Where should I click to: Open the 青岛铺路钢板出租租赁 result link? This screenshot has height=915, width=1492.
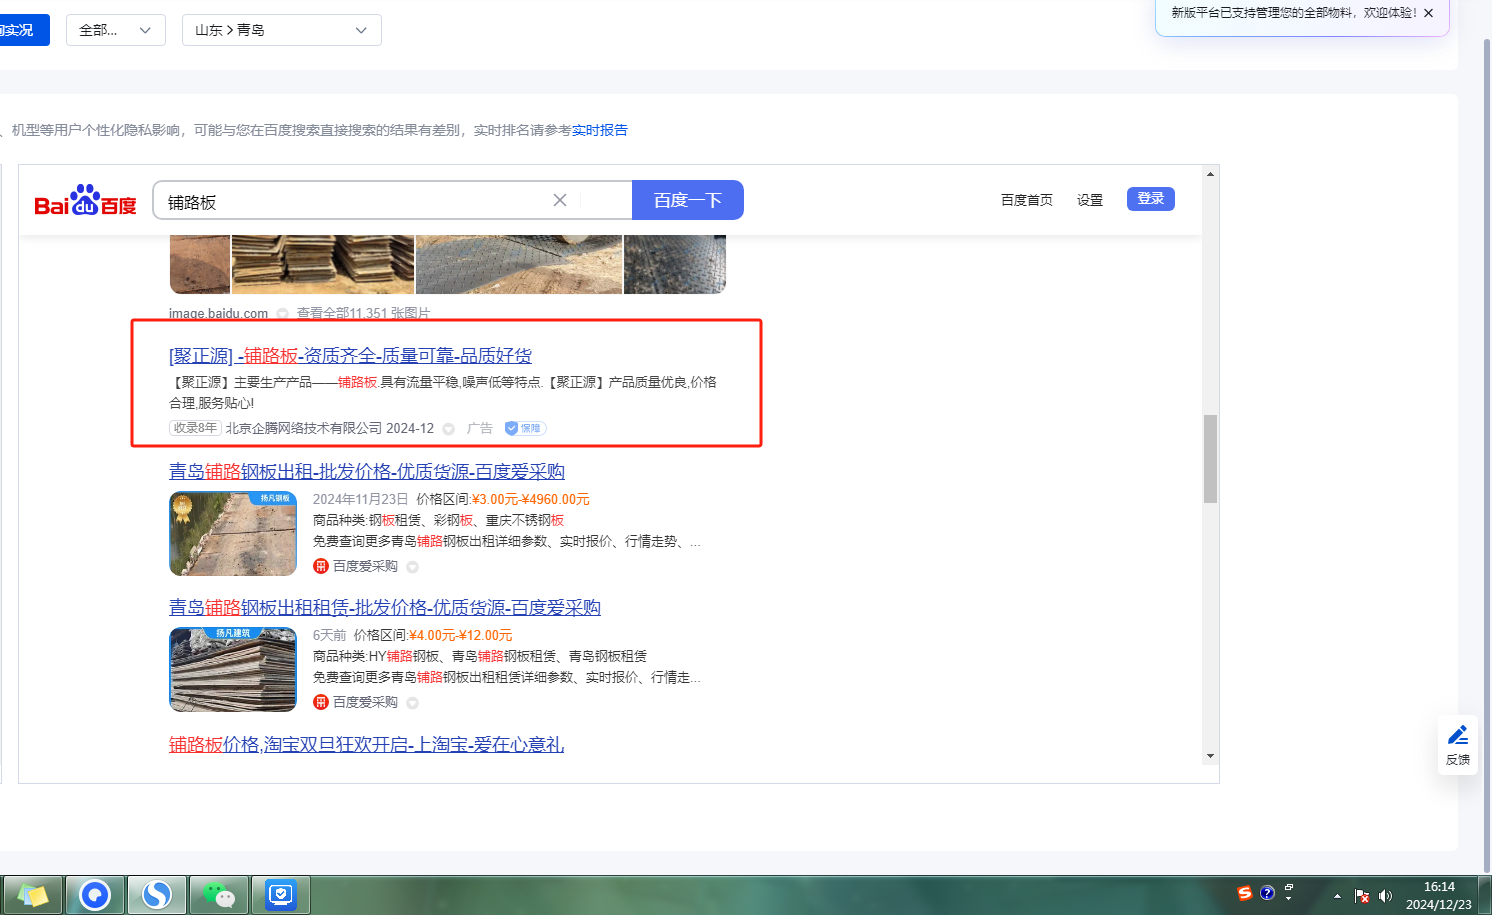tap(385, 608)
